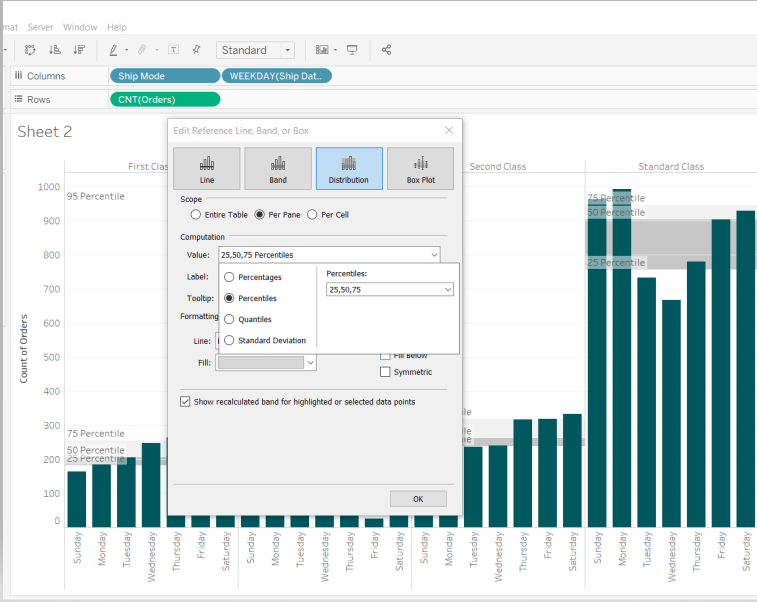Click the Rows shelf icon

click(x=18, y=99)
